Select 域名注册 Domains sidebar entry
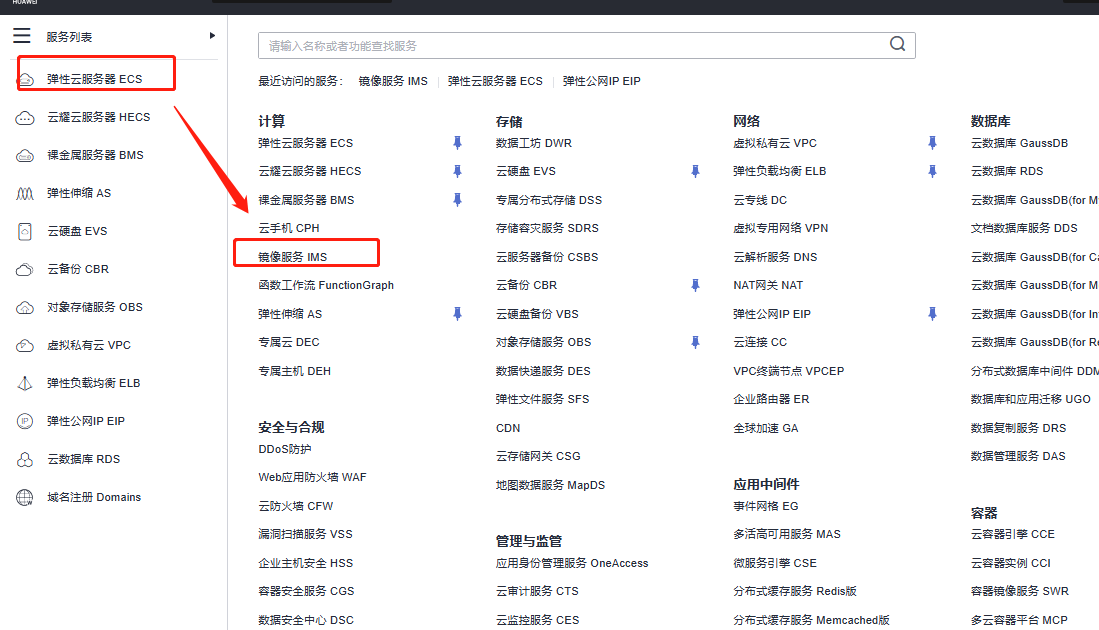1099x630 pixels. point(94,497)
